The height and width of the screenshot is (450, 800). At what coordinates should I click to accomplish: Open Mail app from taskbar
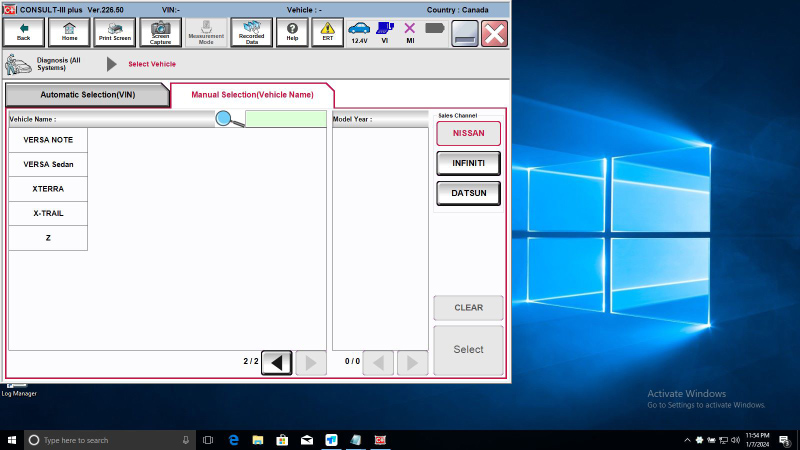(307, 440)
